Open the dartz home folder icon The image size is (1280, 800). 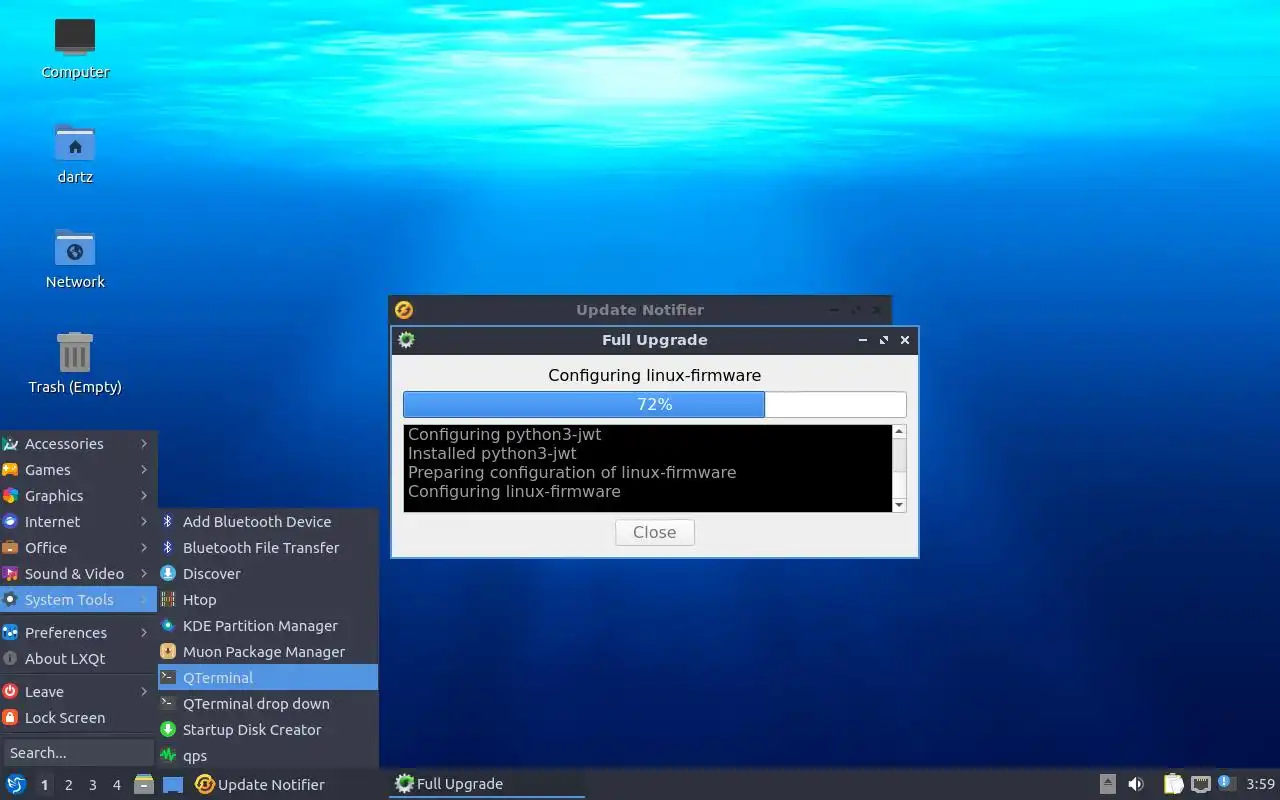point(75,153)
